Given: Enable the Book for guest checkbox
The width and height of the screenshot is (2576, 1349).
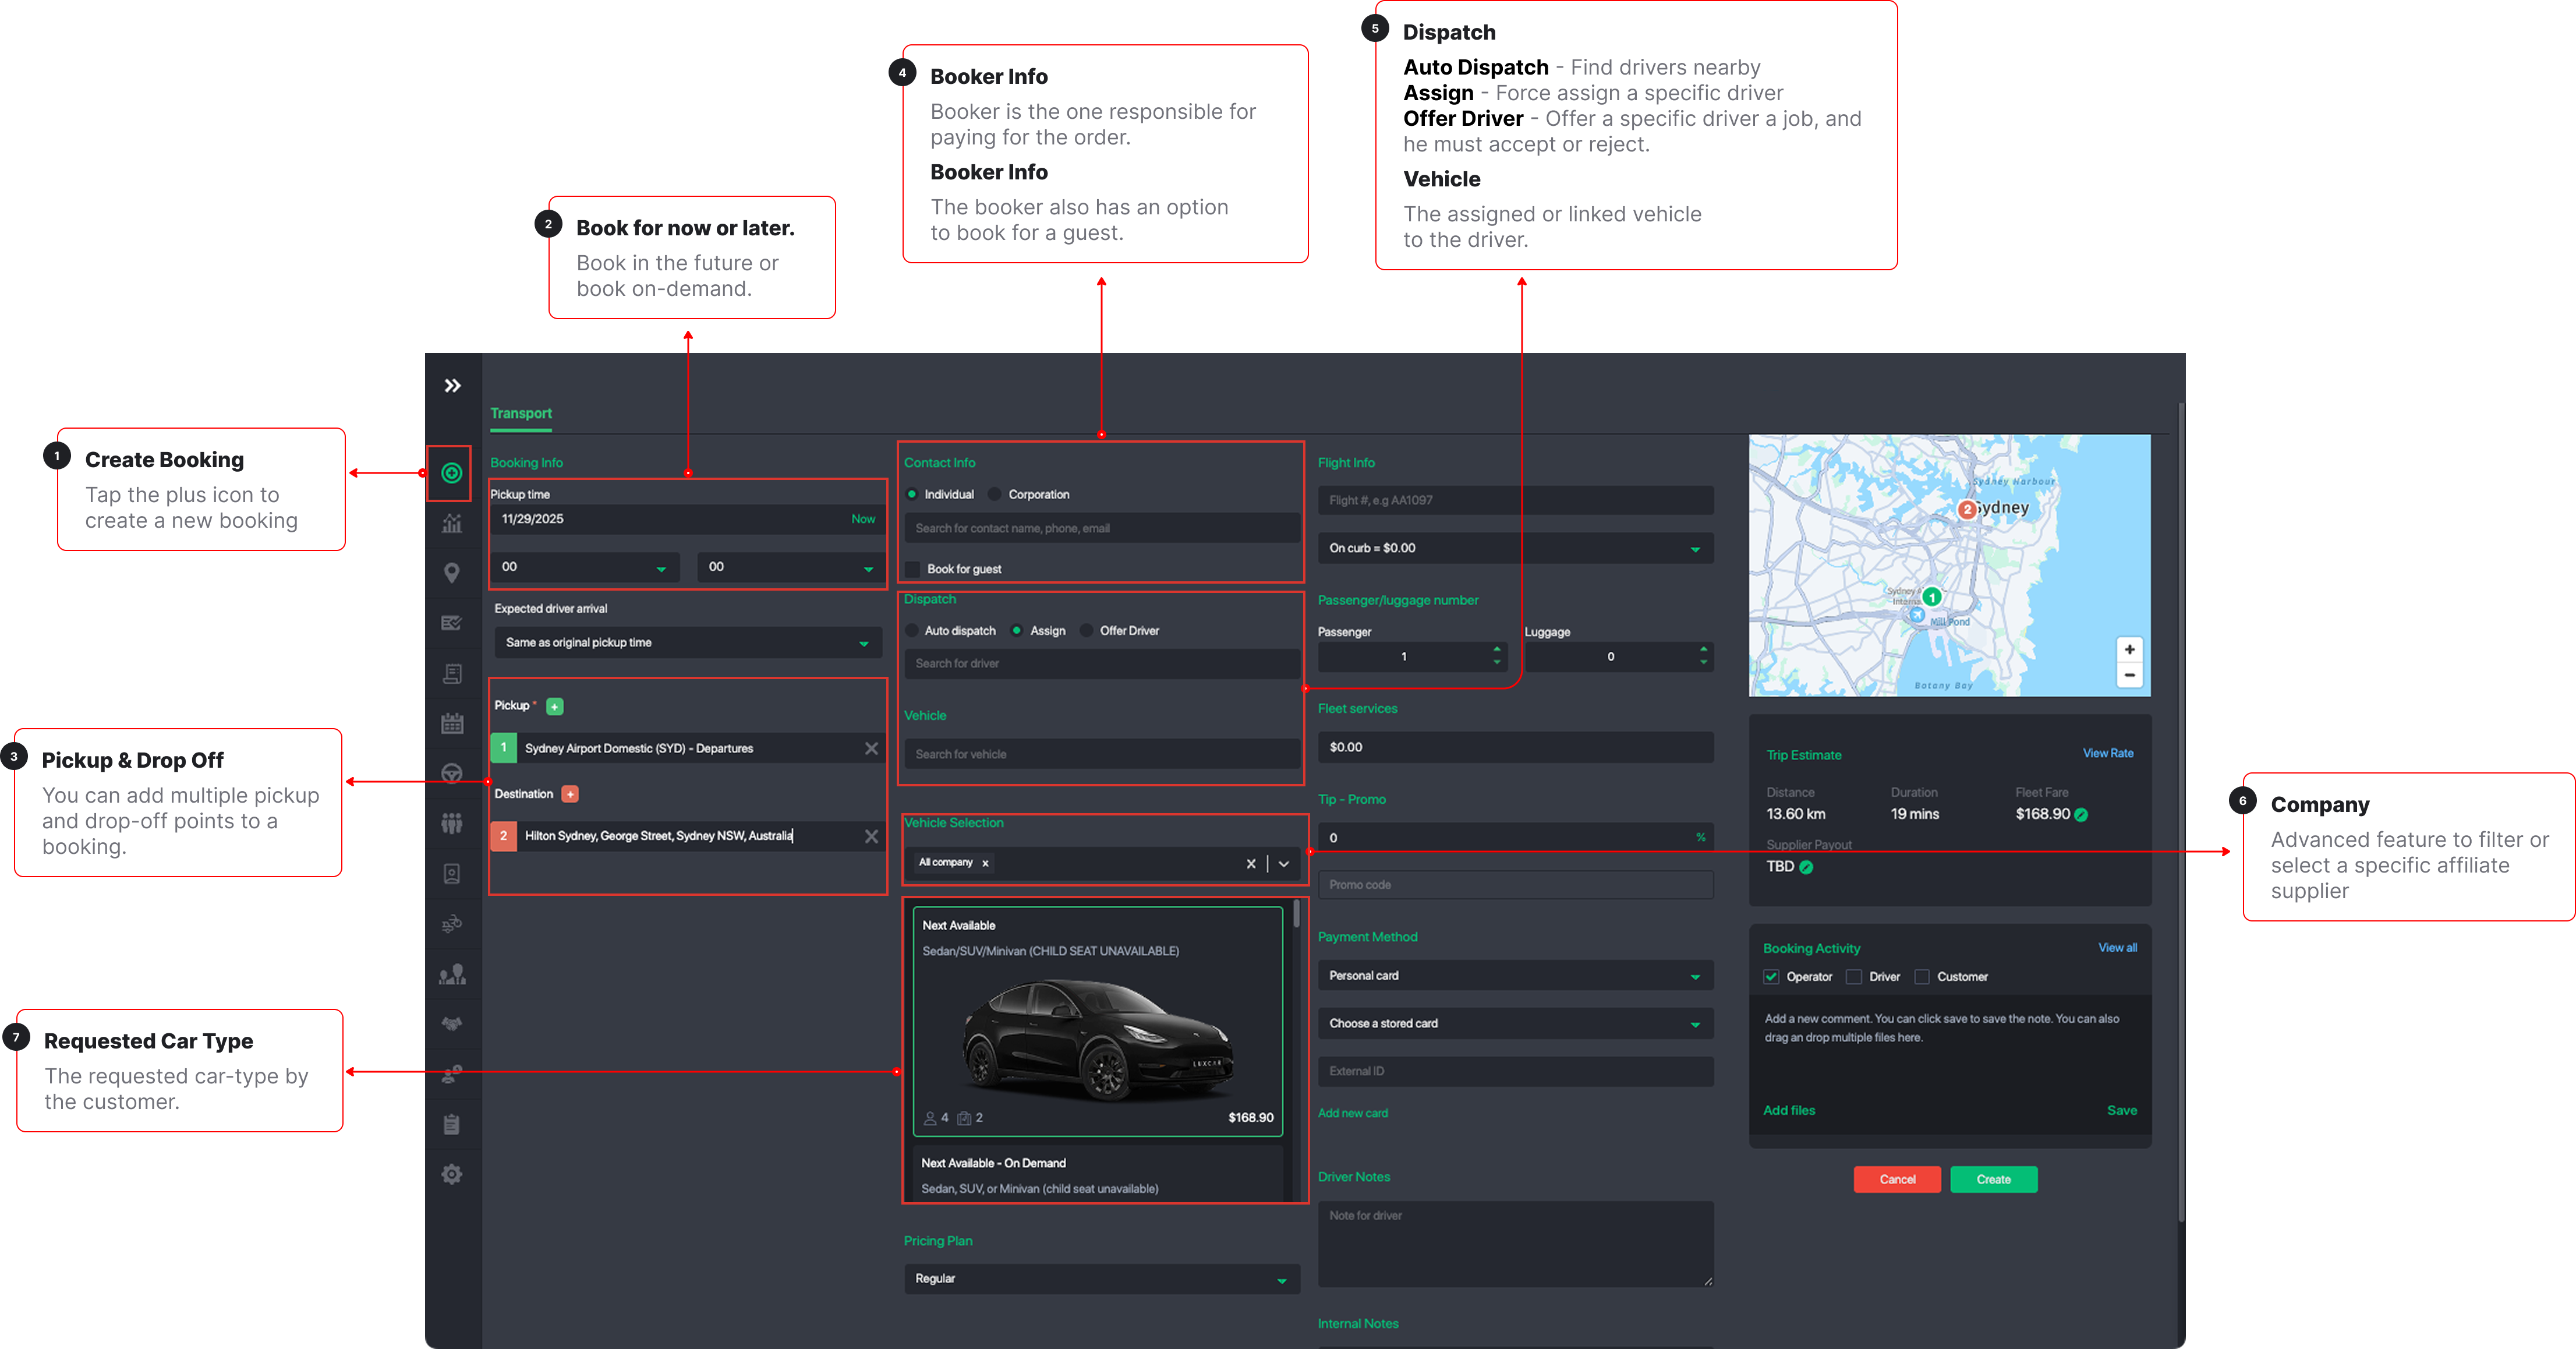Looking at the screenshot, I should (912, 569).
